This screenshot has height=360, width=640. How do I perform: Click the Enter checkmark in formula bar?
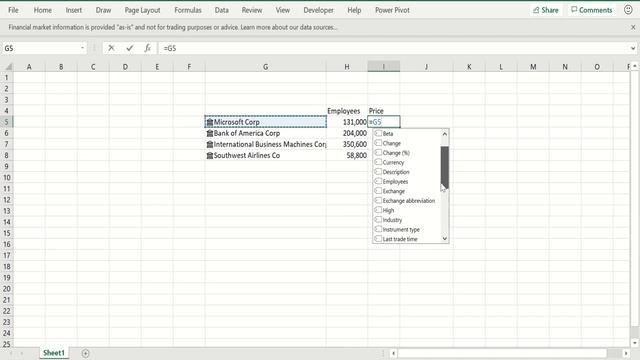(x=130, y=48)
